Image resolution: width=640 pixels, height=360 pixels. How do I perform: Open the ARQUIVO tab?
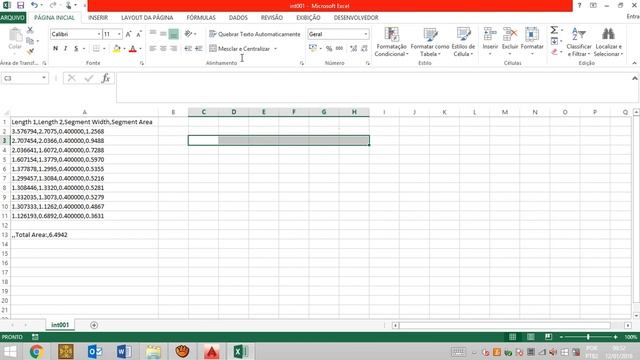13,18
